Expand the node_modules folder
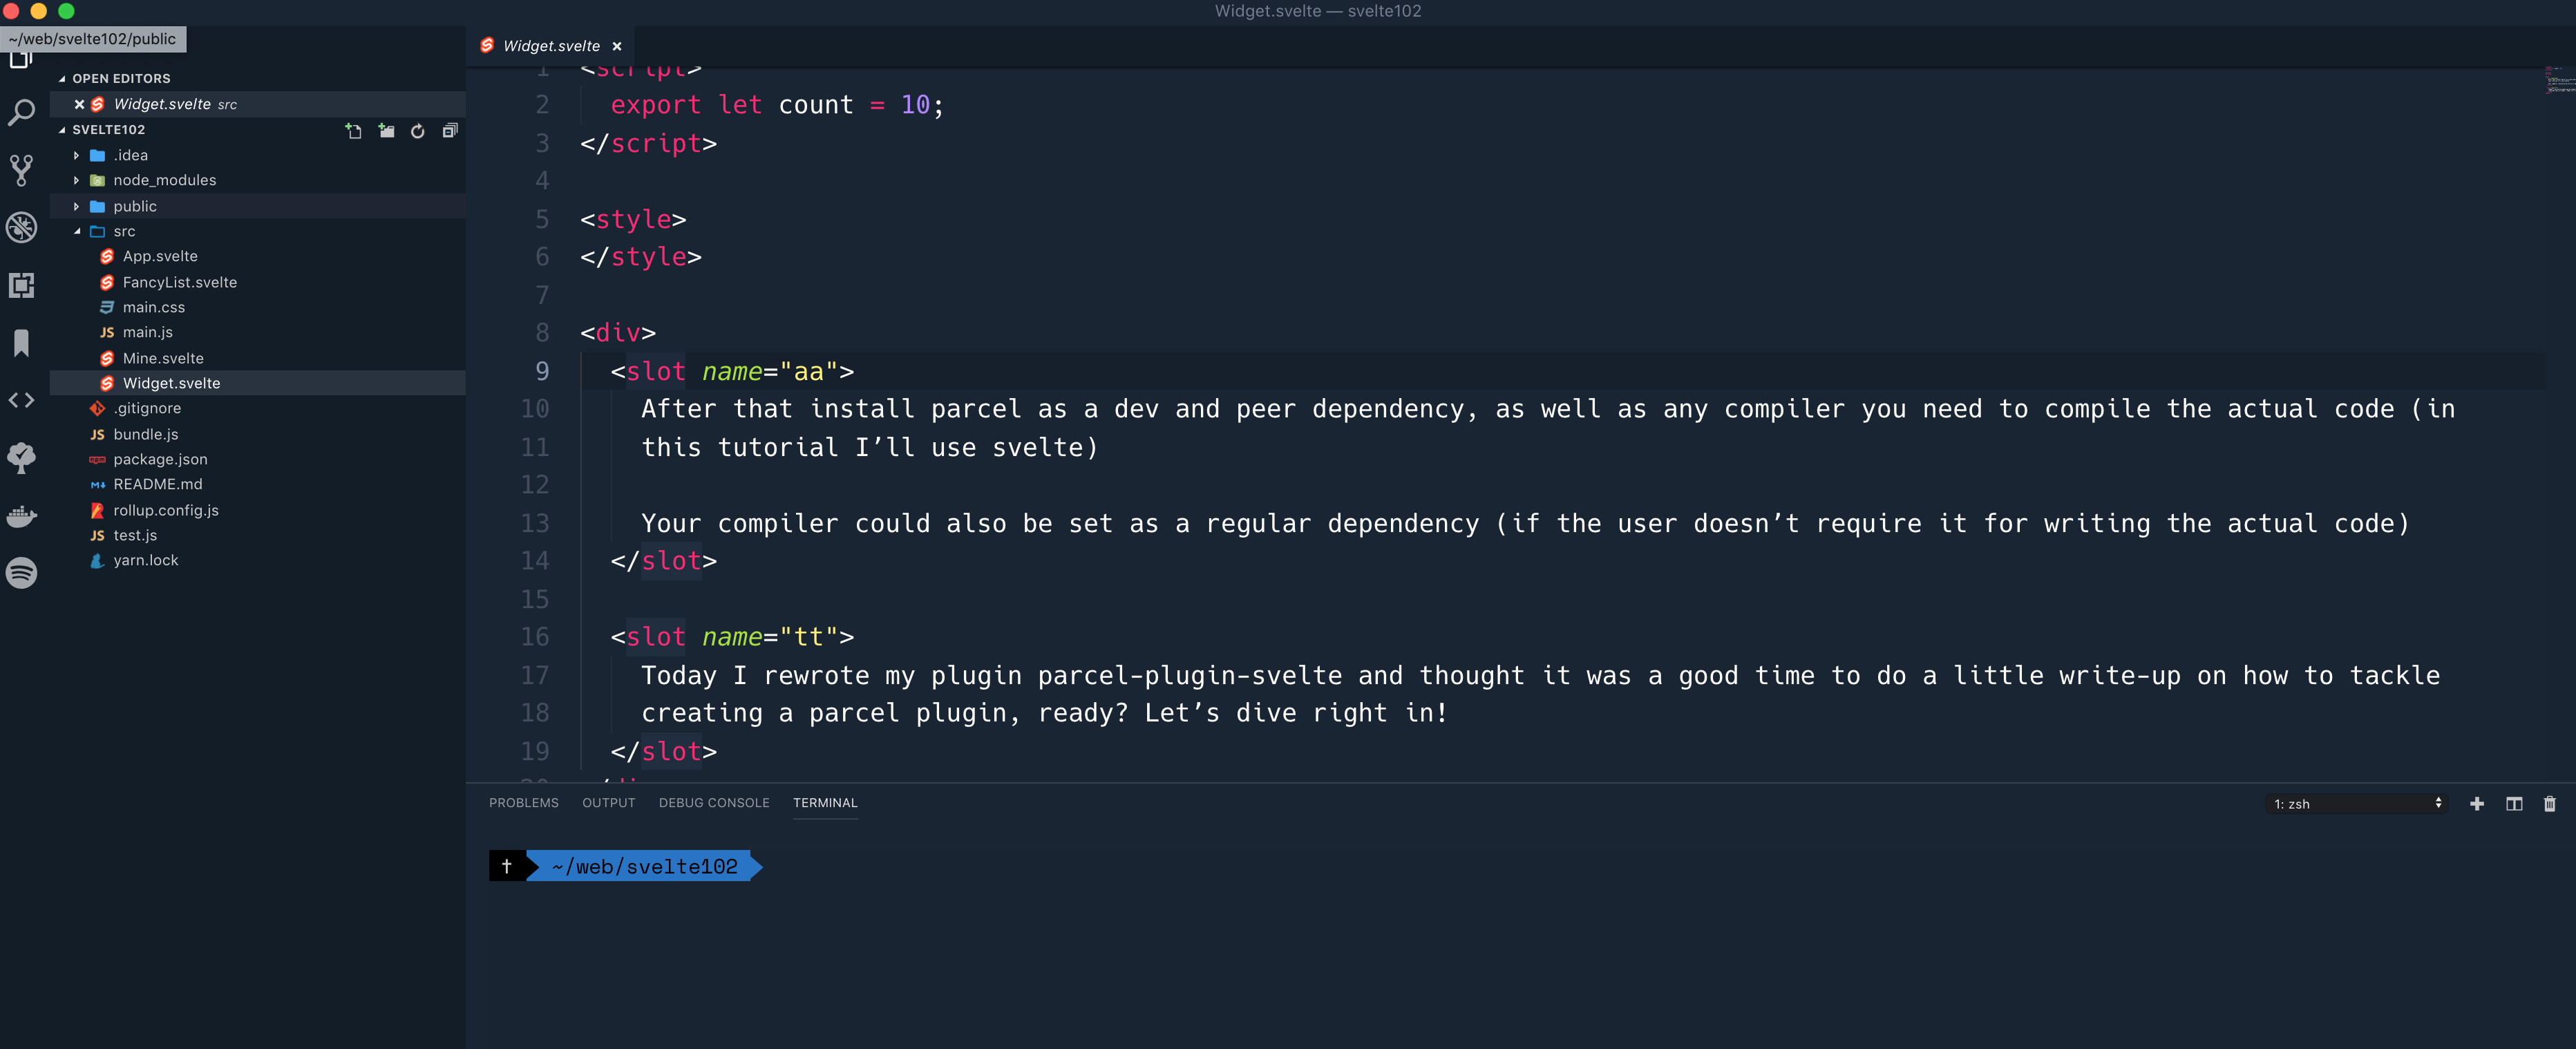 [x=164, y=180]
